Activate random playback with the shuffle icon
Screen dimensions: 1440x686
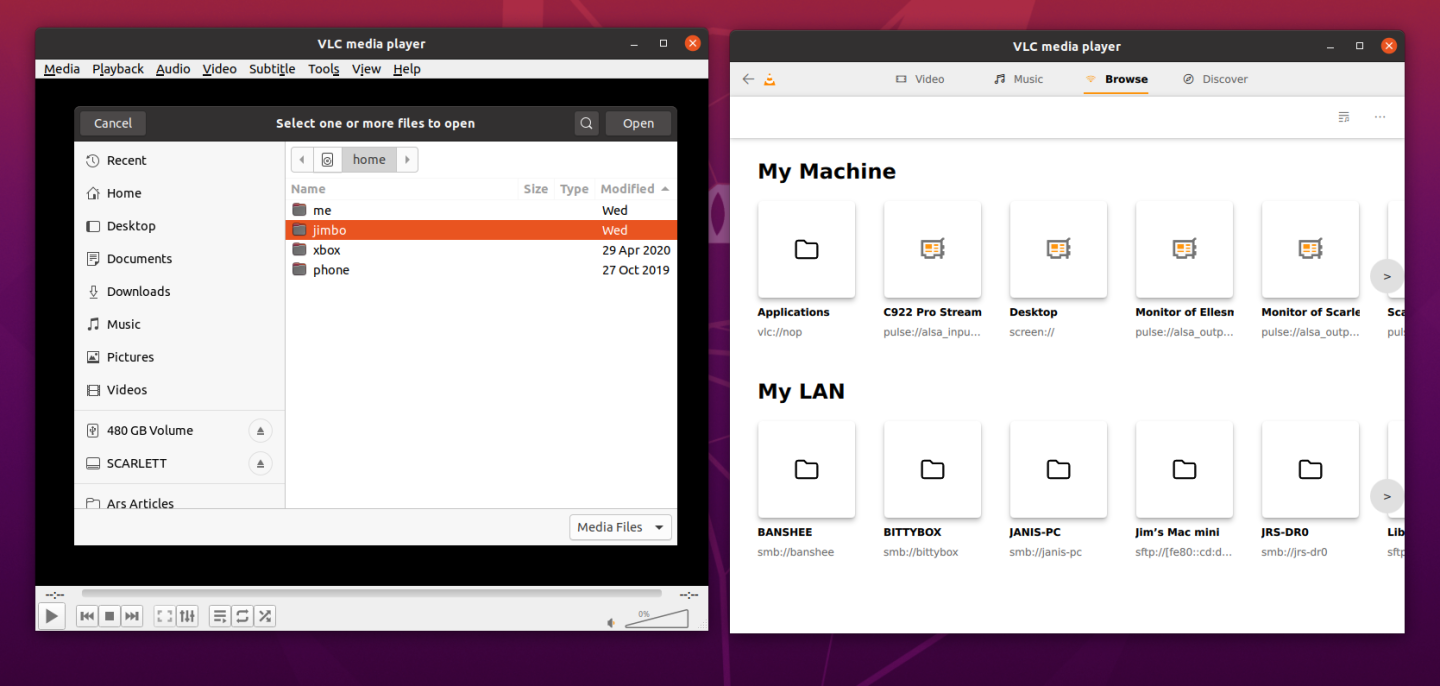pyautogui.click(x=264, y=616)
